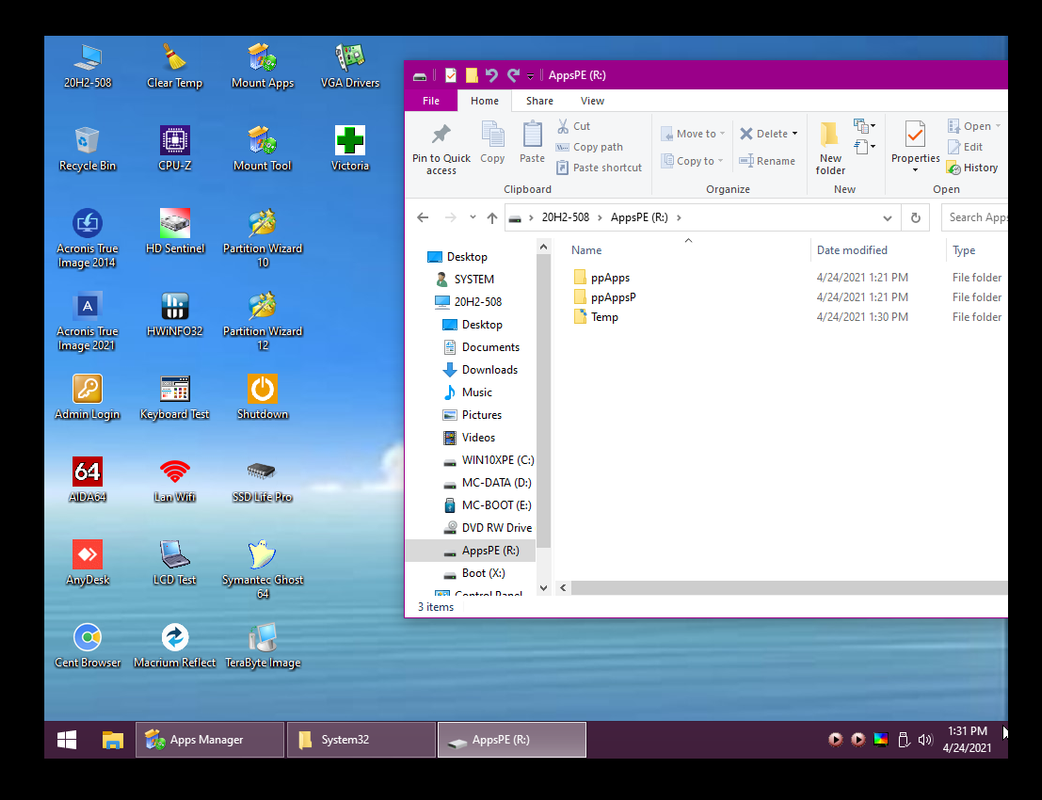Click the History button
Screen dimensions: 1042x800
click(972, 168)
